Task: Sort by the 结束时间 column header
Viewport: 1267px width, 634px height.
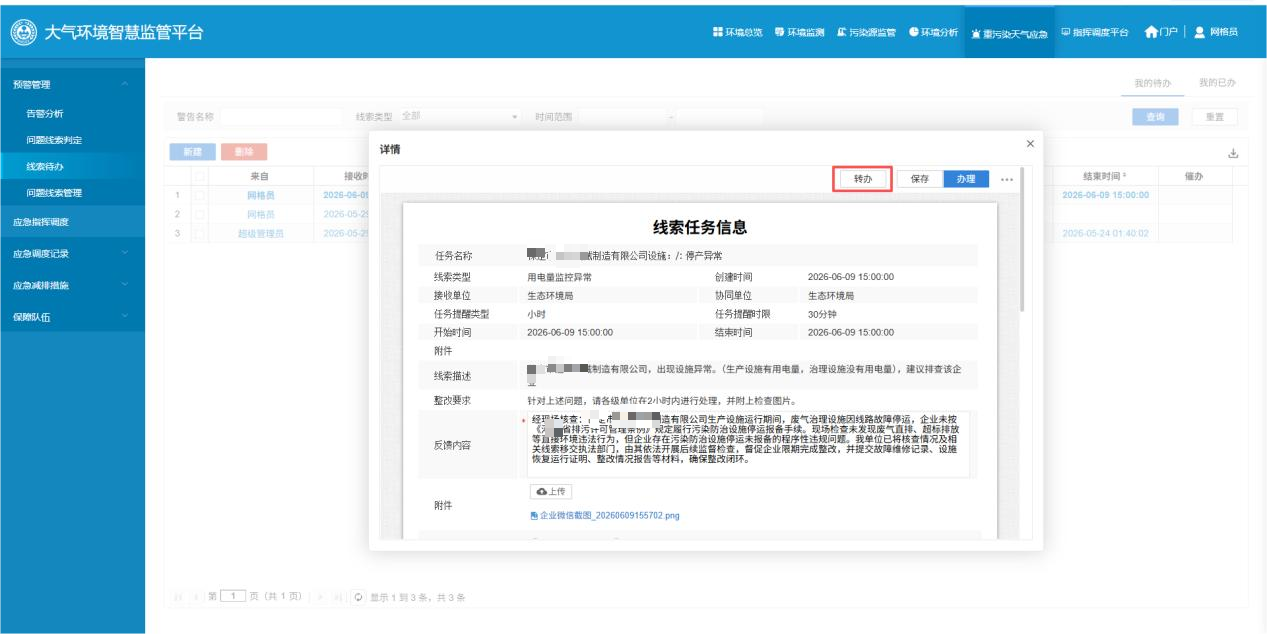Action: 1104,176
